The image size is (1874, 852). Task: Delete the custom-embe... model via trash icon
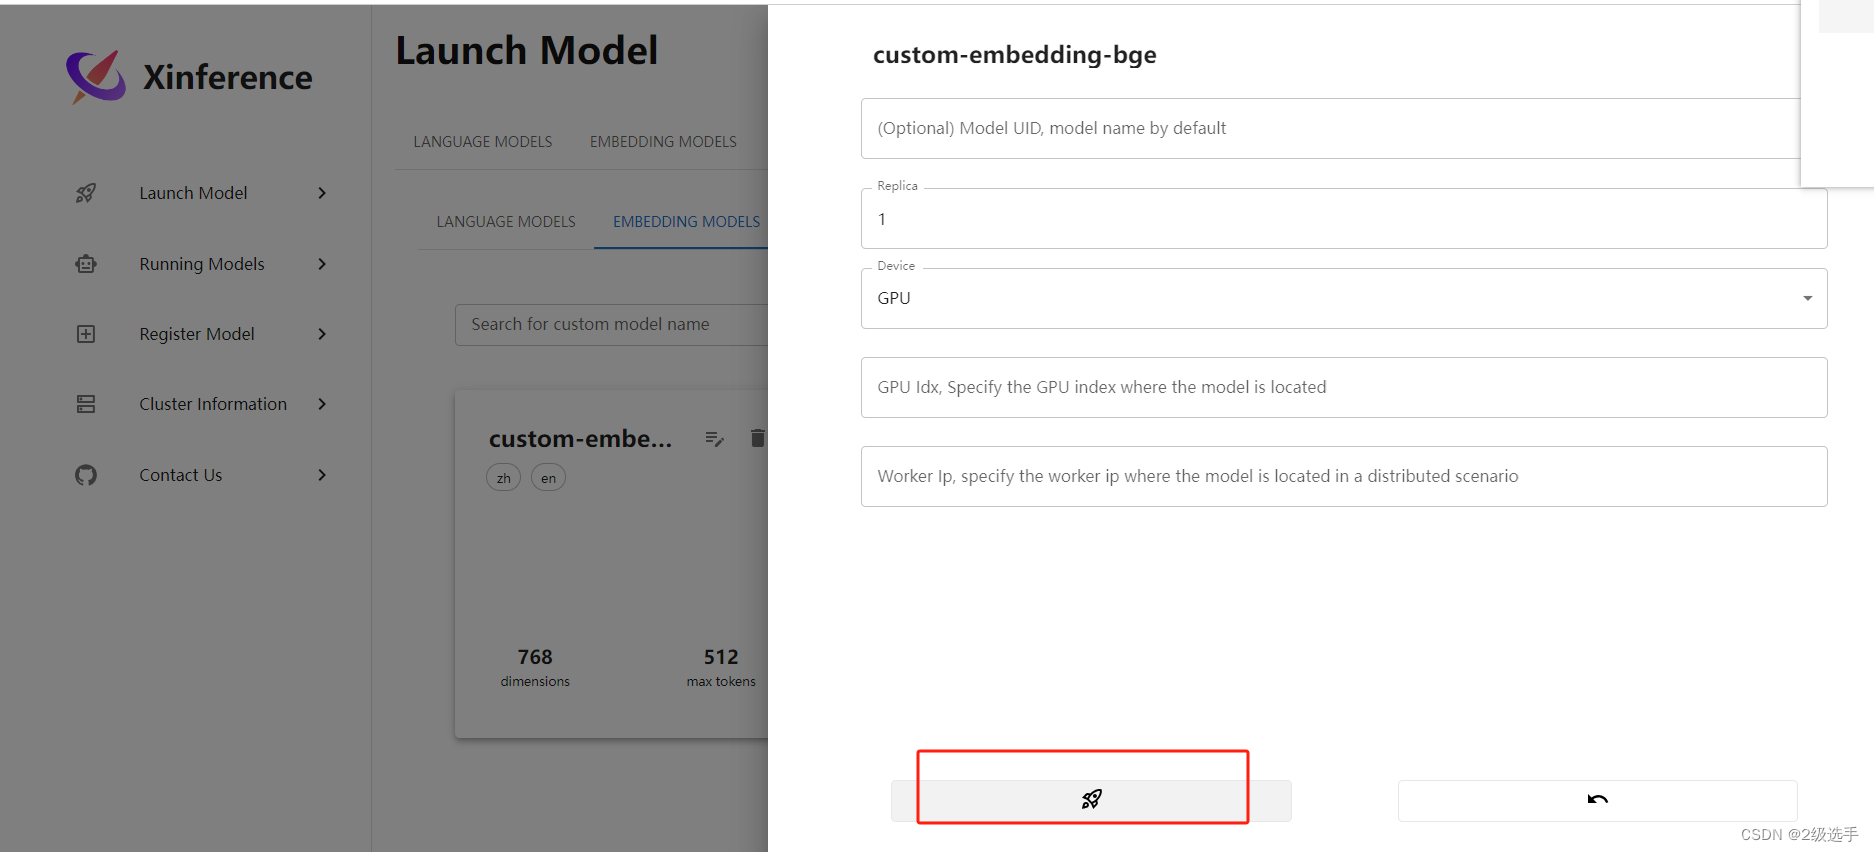point(757,438)
